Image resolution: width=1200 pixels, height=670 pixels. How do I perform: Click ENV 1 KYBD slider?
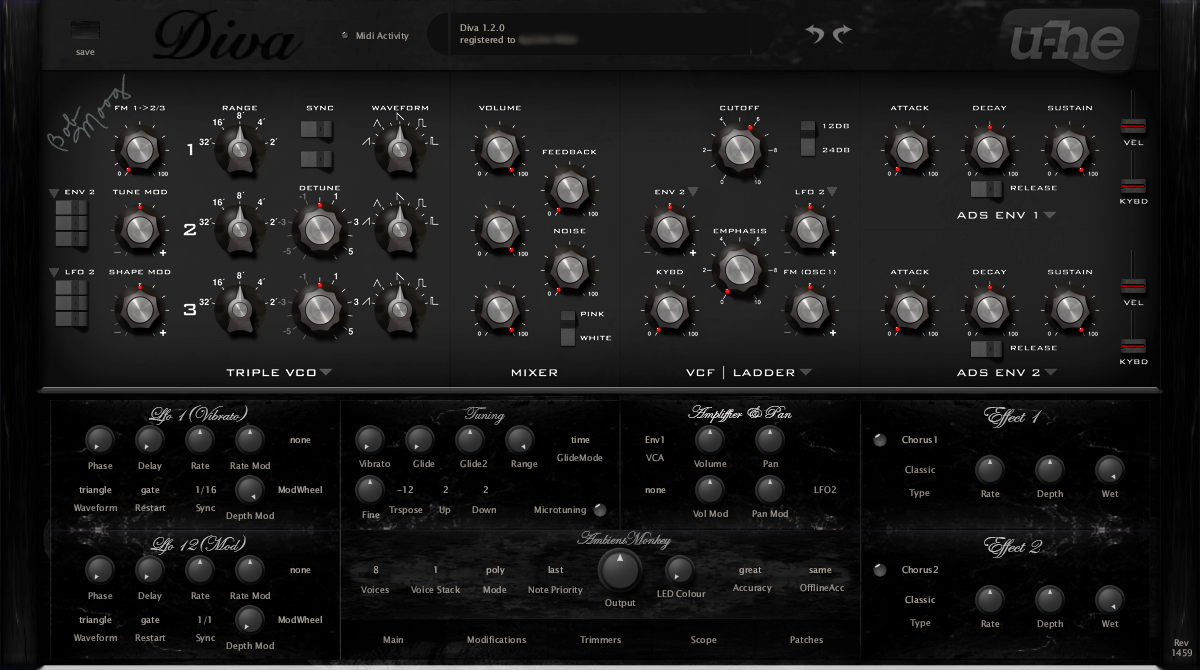pos(1132,185)
